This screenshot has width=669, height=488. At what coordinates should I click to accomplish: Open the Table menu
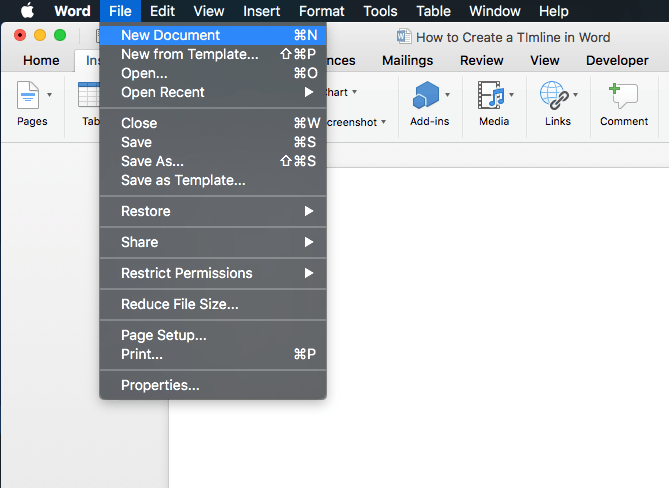point(433,11)
